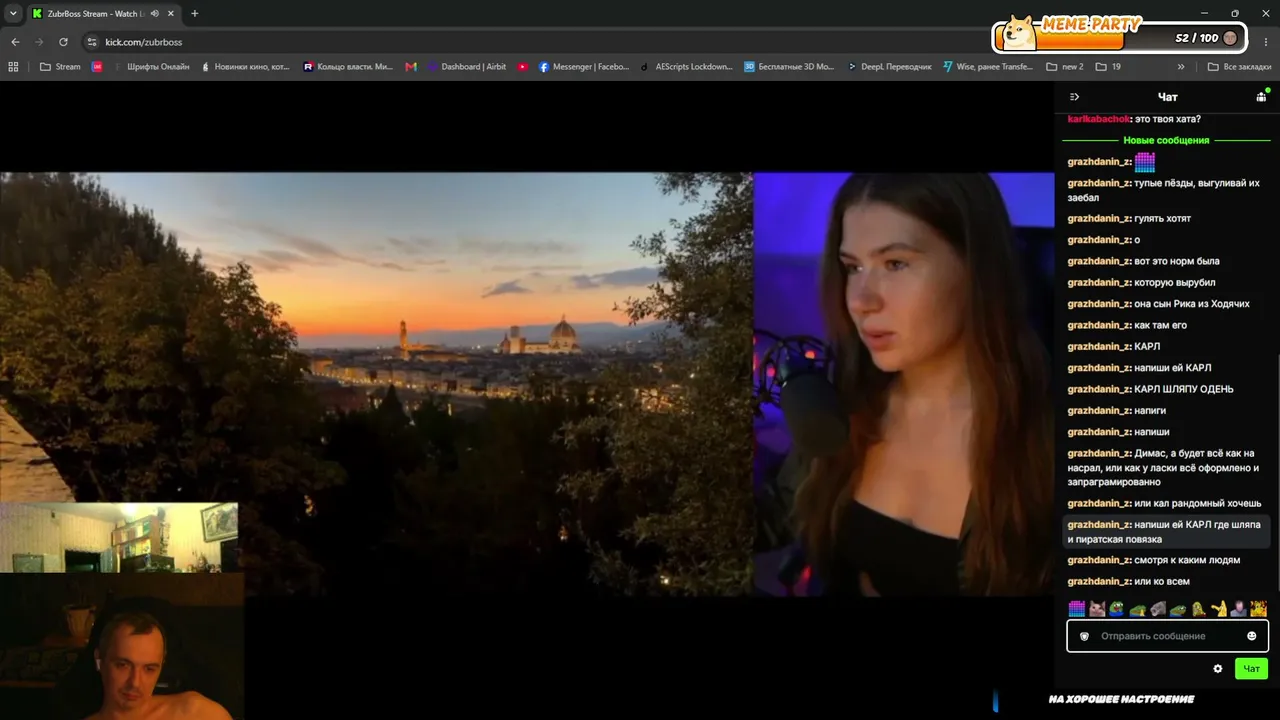The image size is (1280, 720).
Task: Mute the ZubrBoss Stream tab audio
Action: 154,14
